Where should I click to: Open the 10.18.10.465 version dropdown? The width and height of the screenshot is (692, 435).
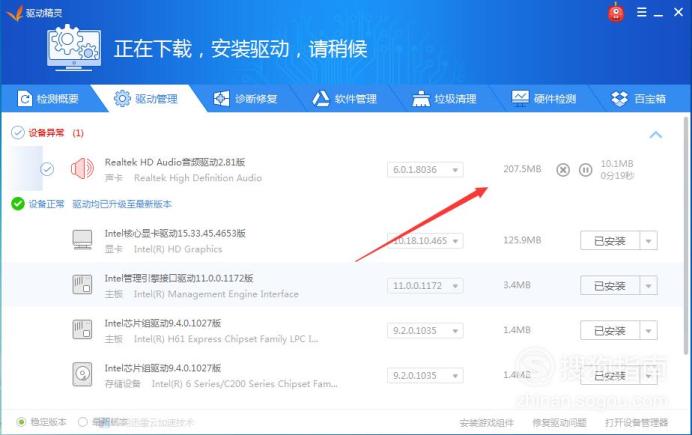point(425,241)
